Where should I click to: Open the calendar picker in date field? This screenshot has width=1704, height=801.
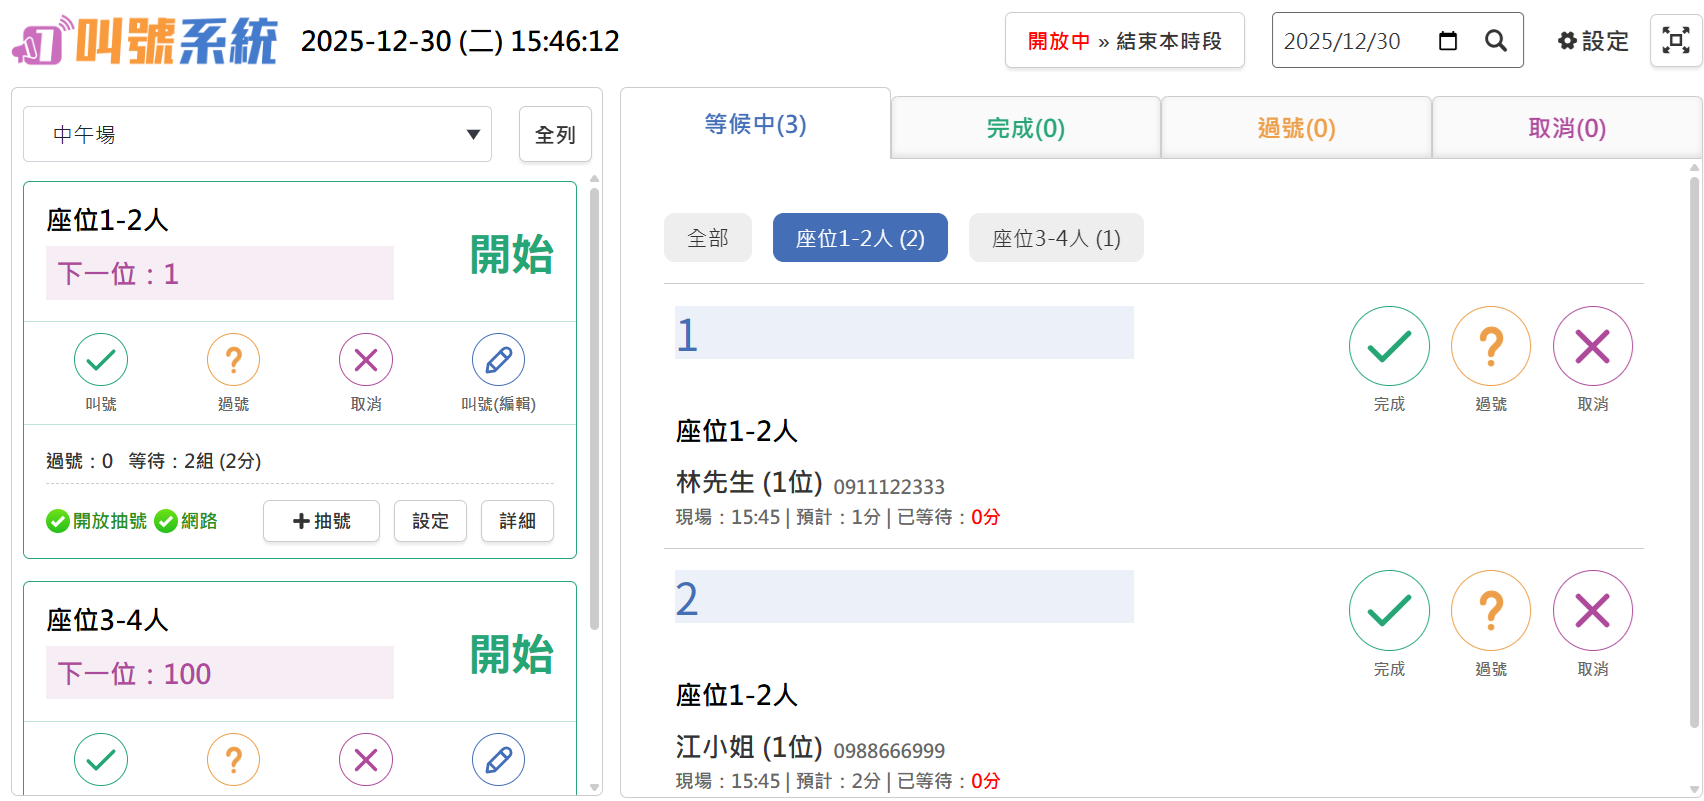click(1447, 41)
